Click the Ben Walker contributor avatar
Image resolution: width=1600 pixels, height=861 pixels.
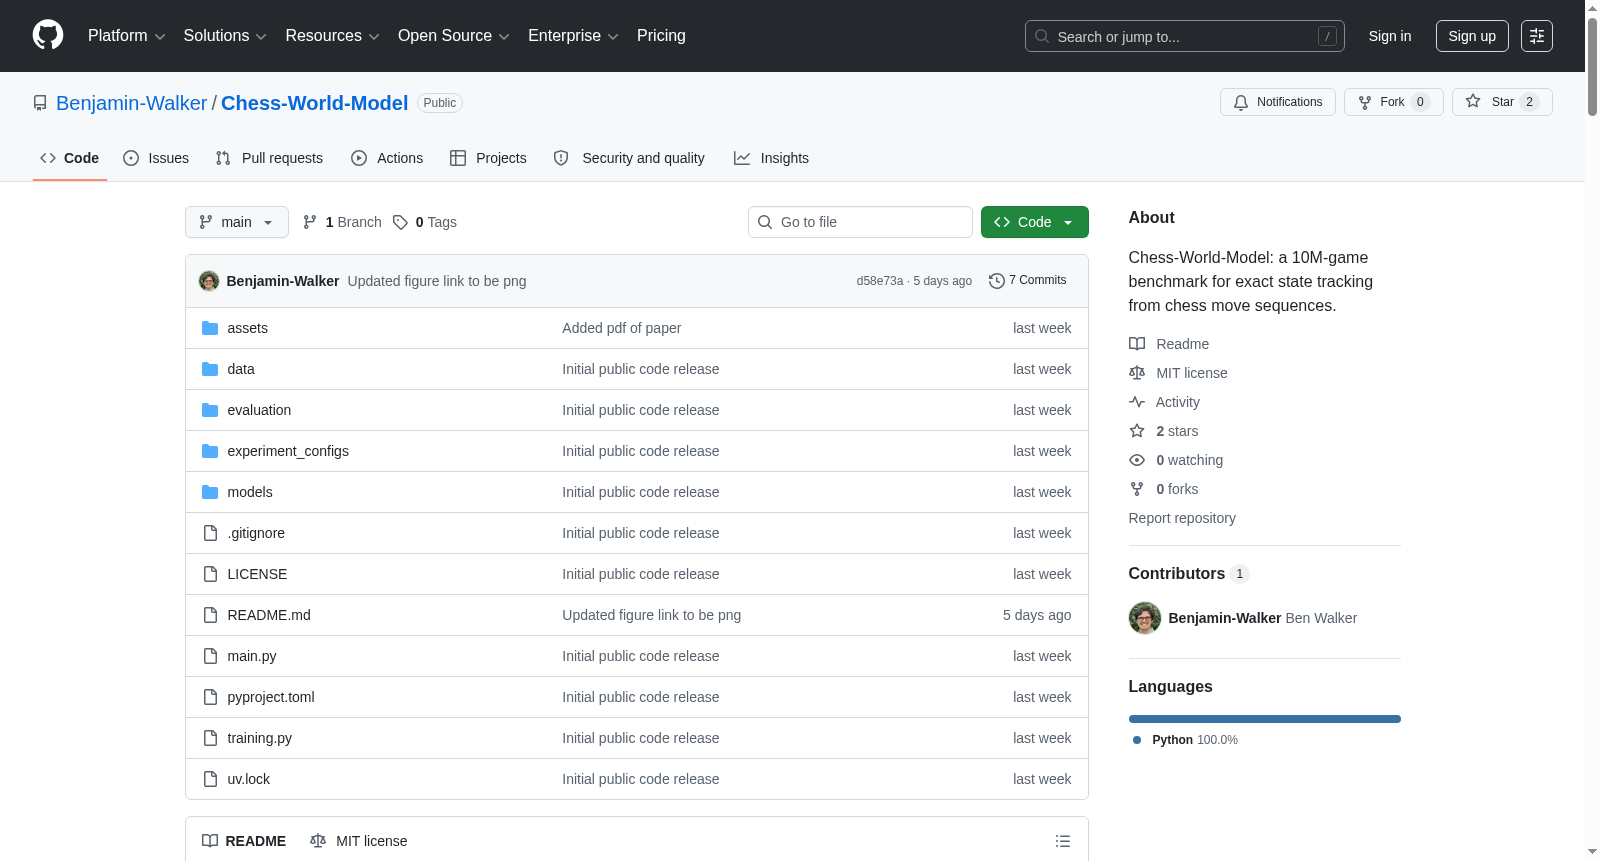pyautogui.click(x=1145, y=618)
